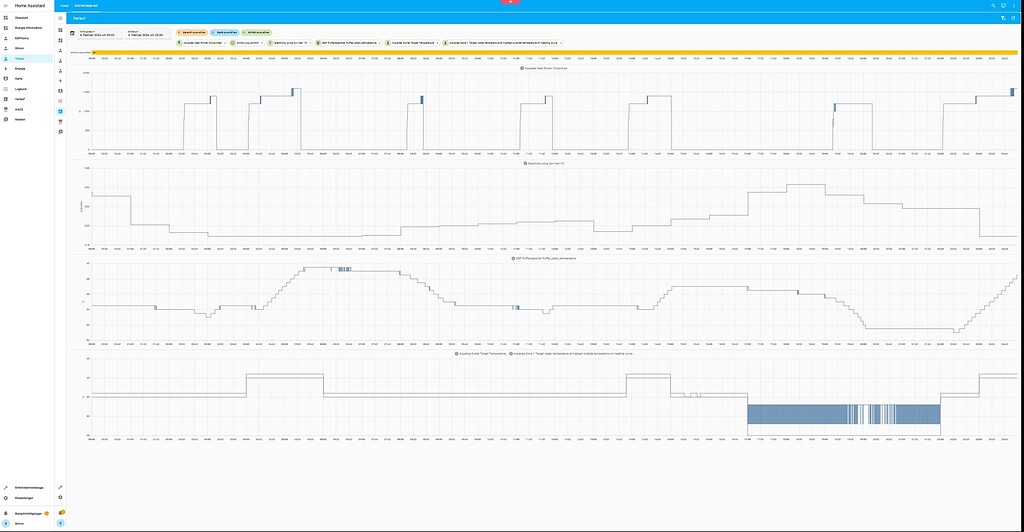Viewport: 1024px width, 532px height.
Task: Toggle Aquarea Zone 1 Target water legend in fourth chart
Action: pyautogui.click(x=571, y=354)
